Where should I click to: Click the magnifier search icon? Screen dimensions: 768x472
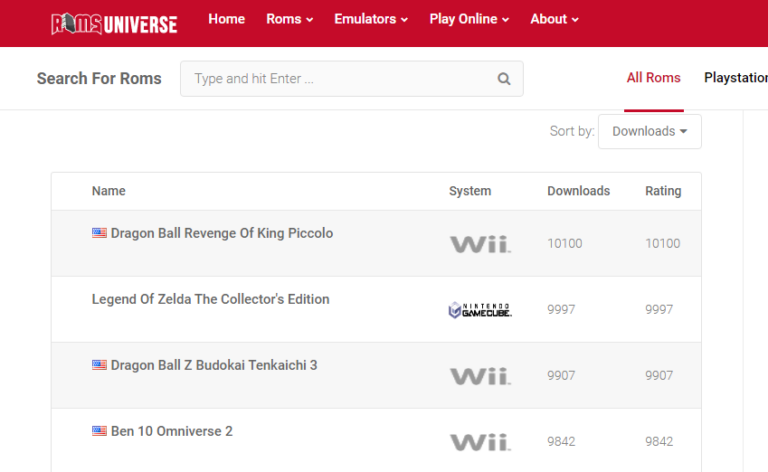coord(504,79)
